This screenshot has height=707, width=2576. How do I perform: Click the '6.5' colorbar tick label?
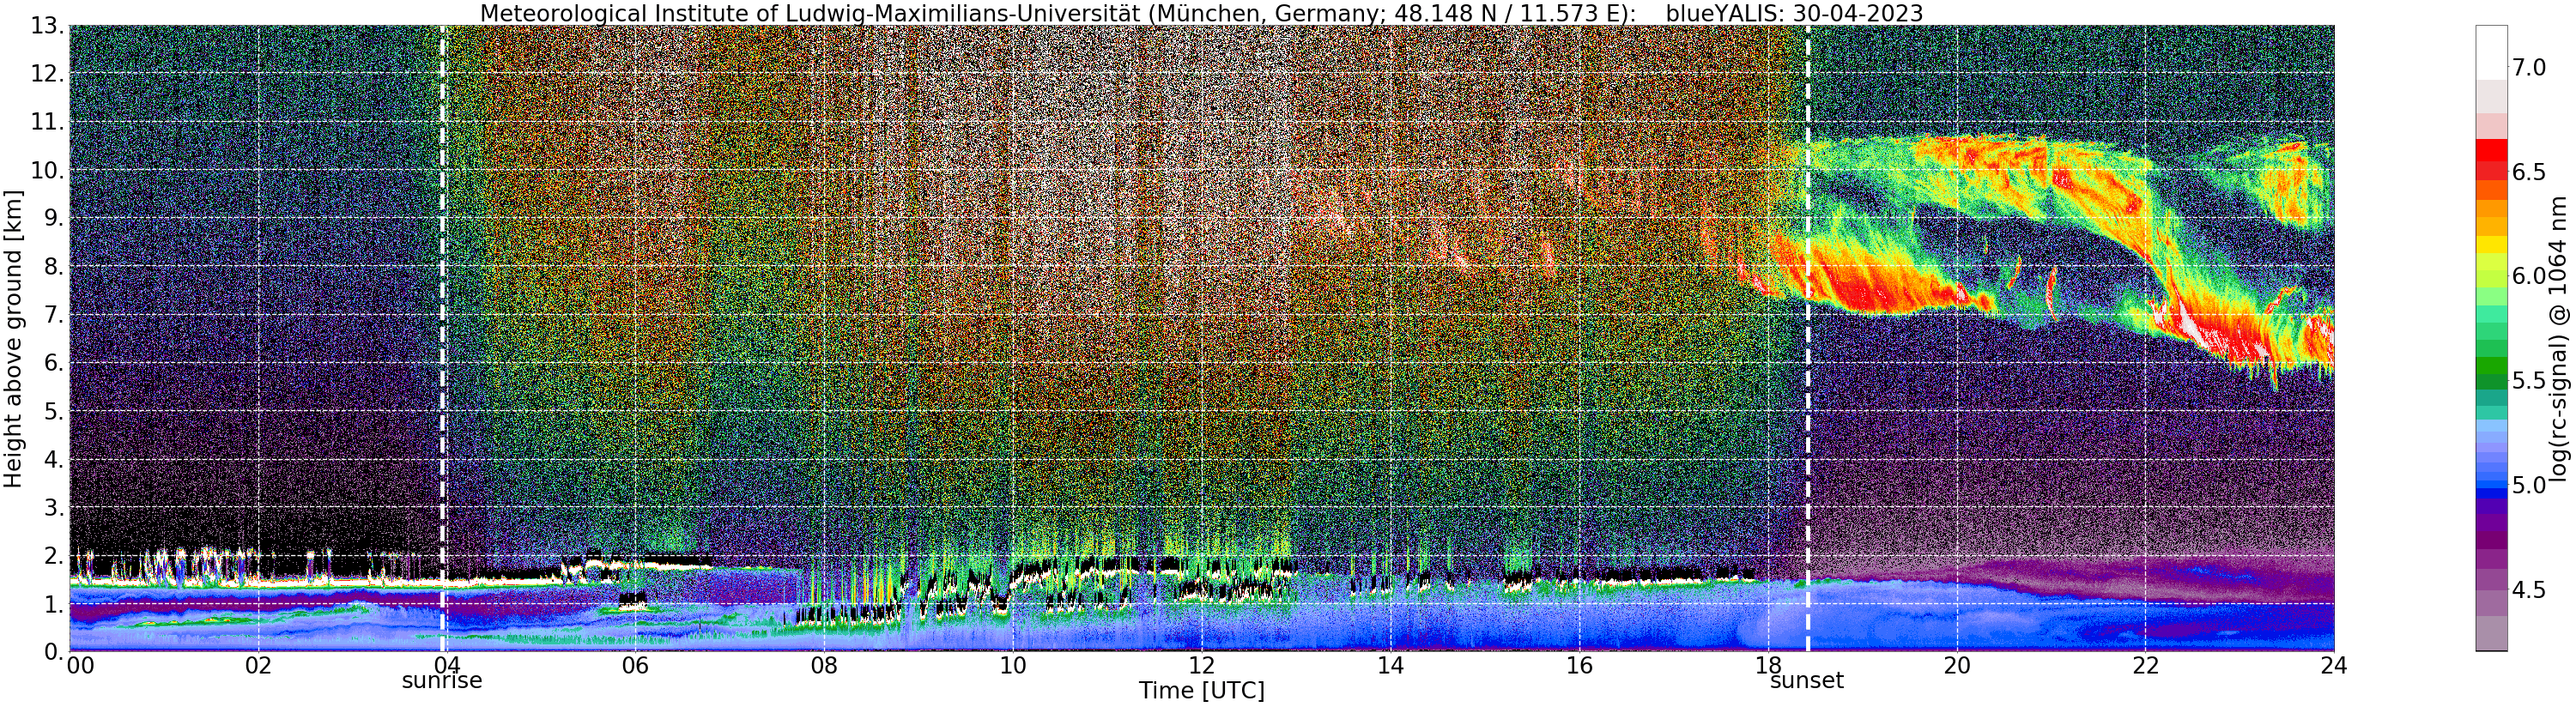2529,171
